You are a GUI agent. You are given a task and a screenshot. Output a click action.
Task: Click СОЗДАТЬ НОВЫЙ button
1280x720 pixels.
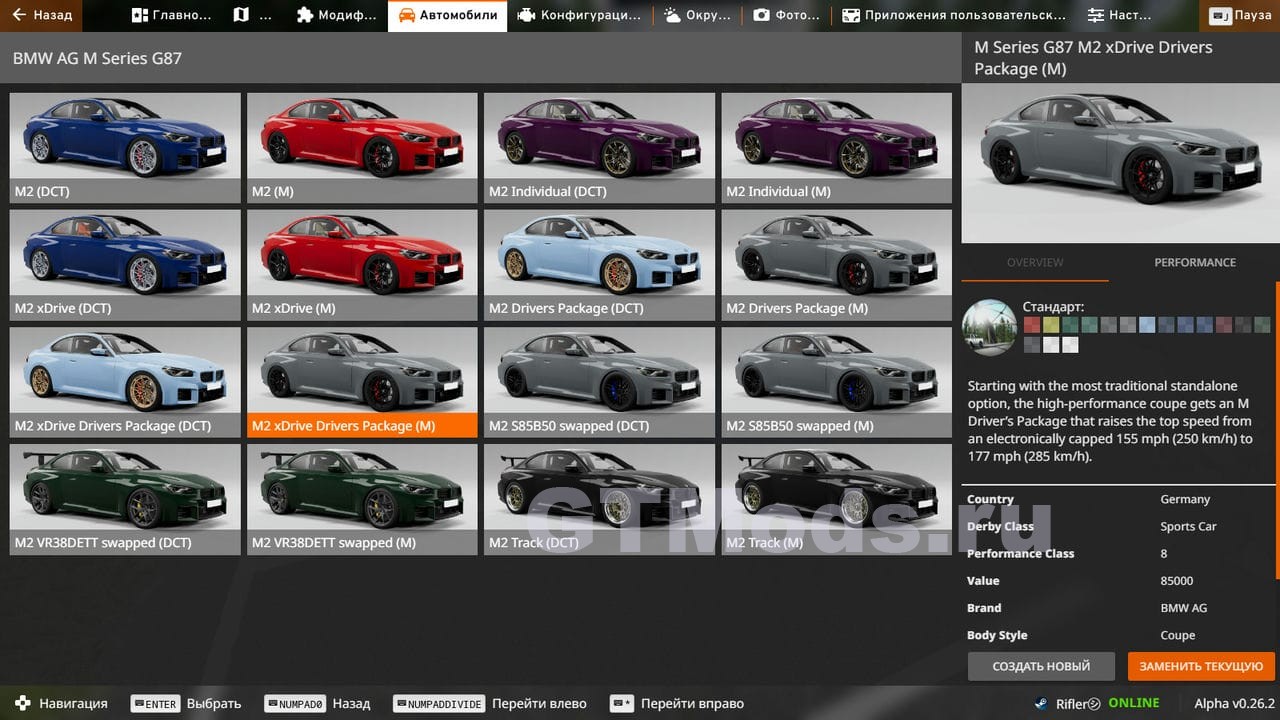click(1041, 666)
